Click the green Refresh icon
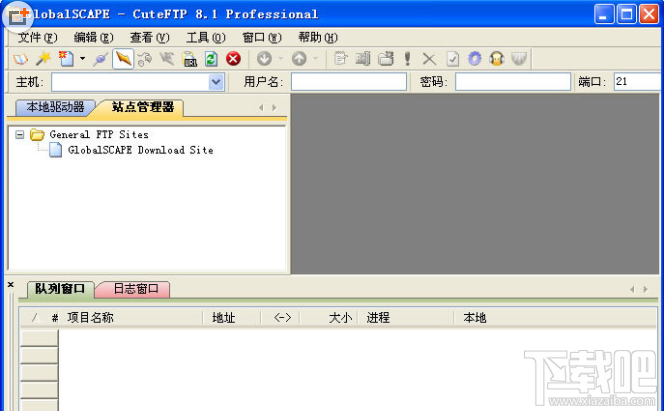The height and width of the screenshot is (411, 664). pos(211,58)
